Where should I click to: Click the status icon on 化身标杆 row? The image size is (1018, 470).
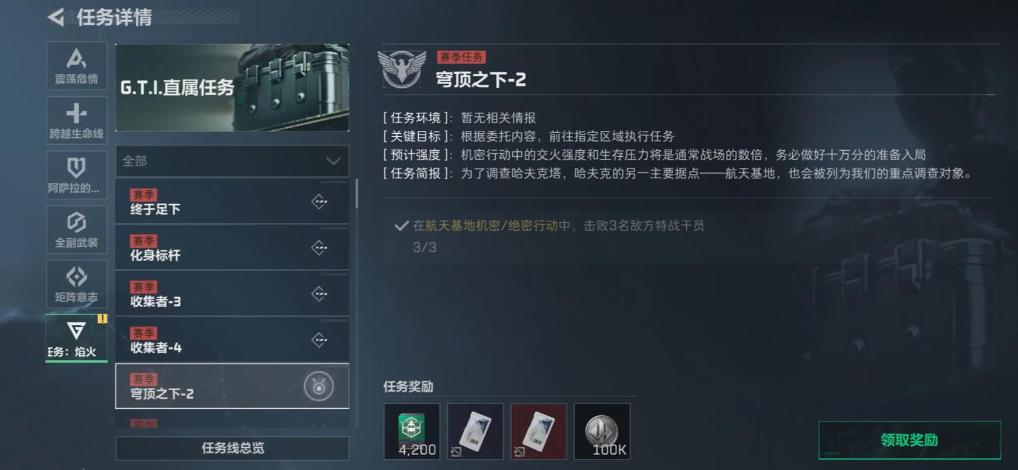coord(319,247)
